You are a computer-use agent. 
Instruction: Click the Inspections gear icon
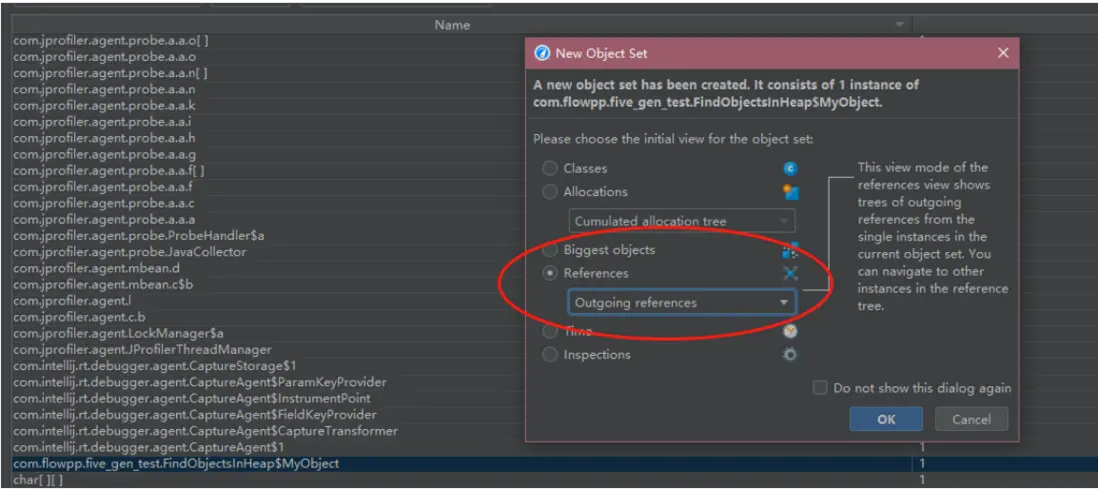791,355
